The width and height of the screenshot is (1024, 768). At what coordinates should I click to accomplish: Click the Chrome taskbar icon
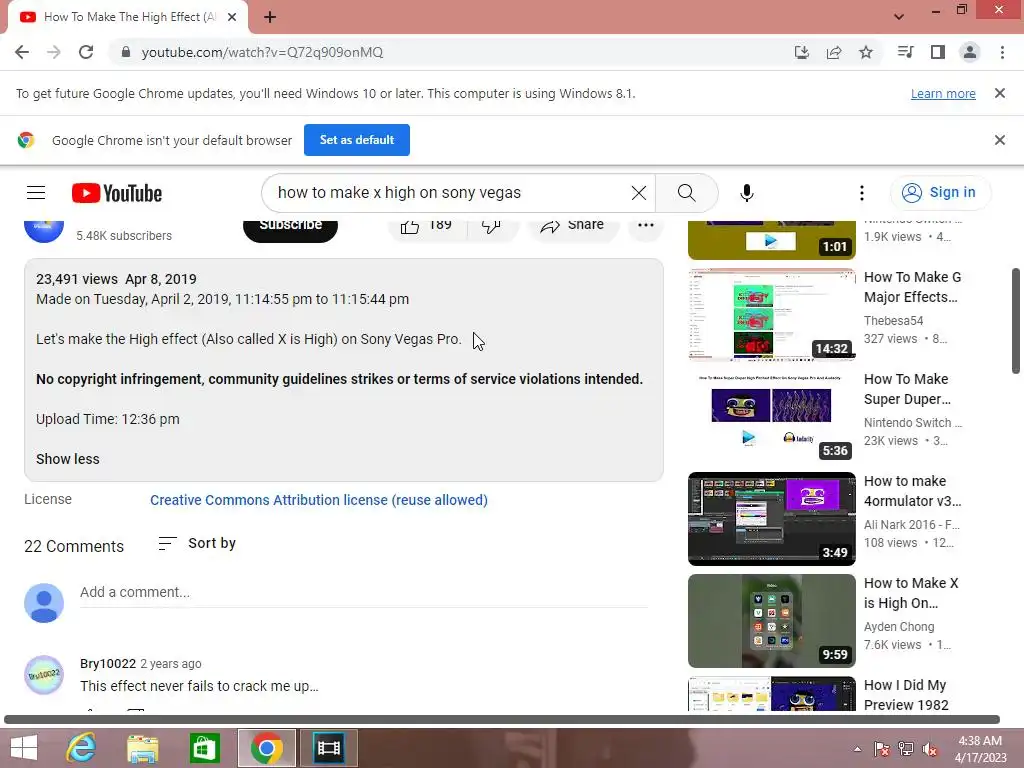[266, 748]
